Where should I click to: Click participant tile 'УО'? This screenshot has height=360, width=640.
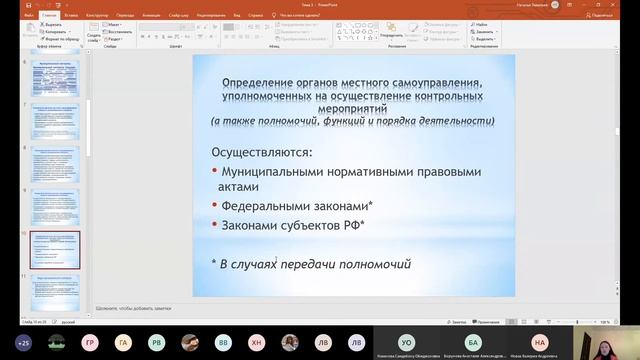(x=407, y=343)
